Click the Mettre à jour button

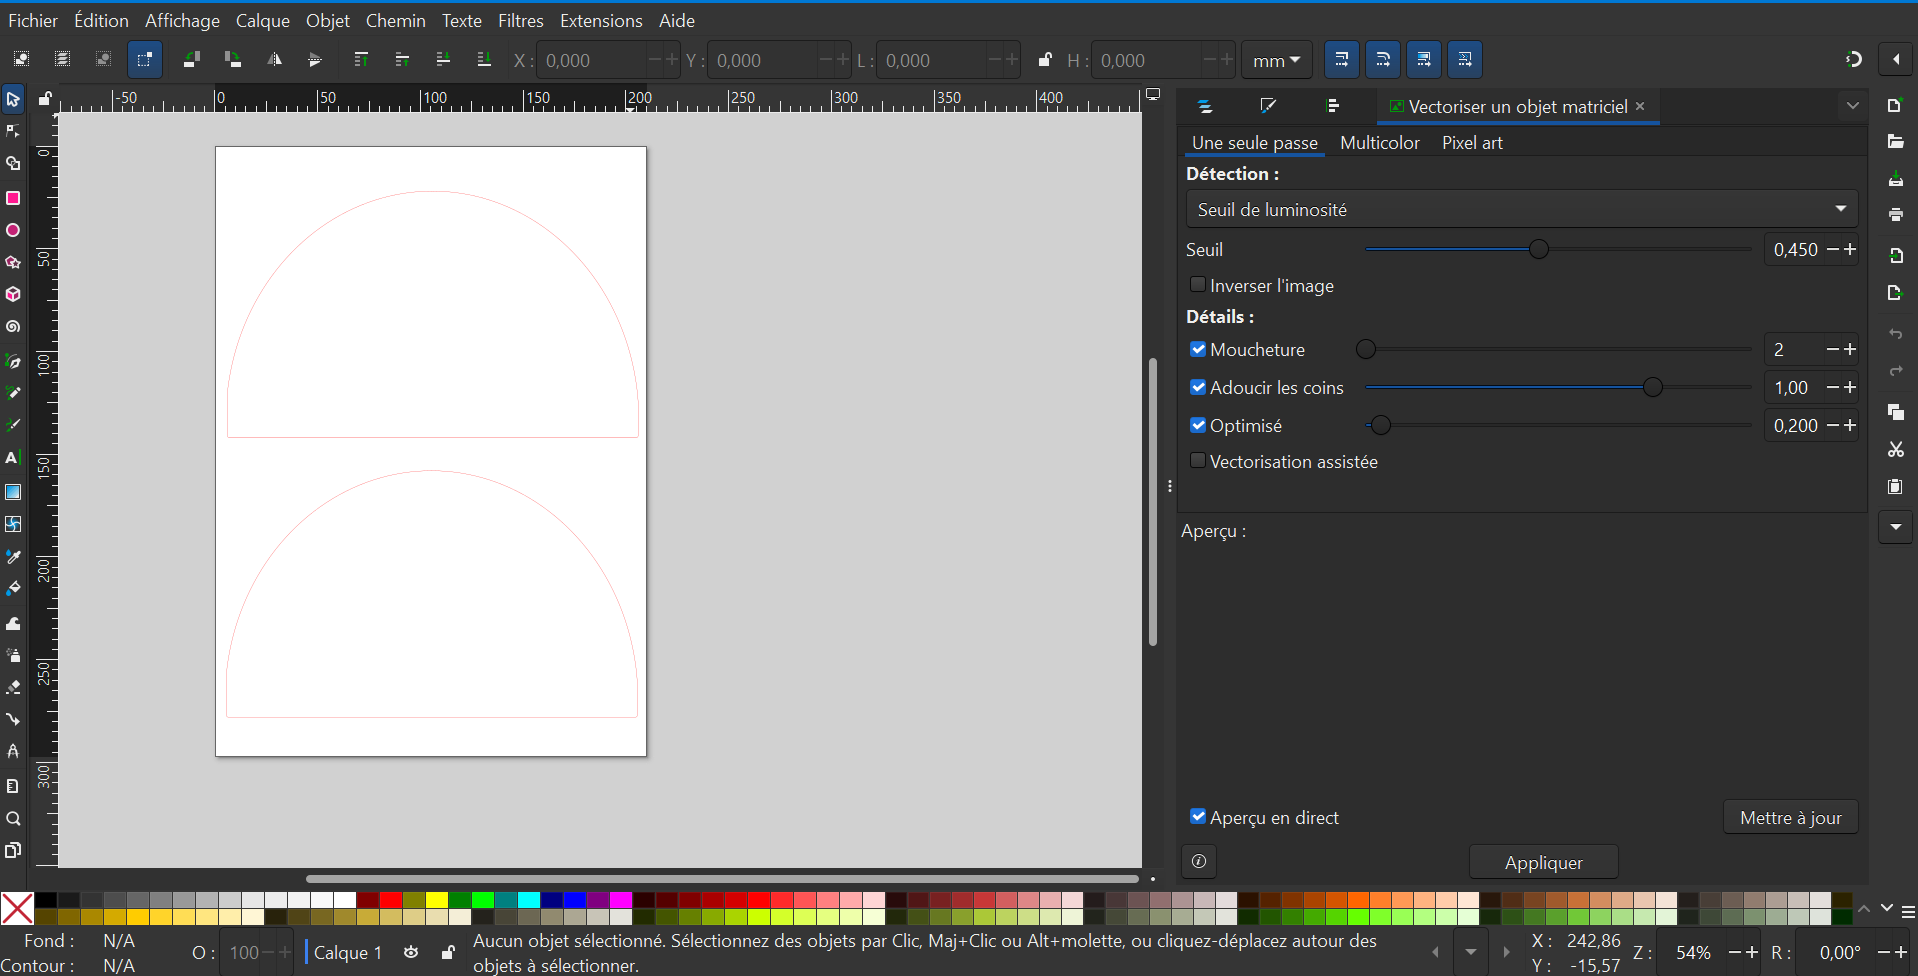tap(1790, 818)
